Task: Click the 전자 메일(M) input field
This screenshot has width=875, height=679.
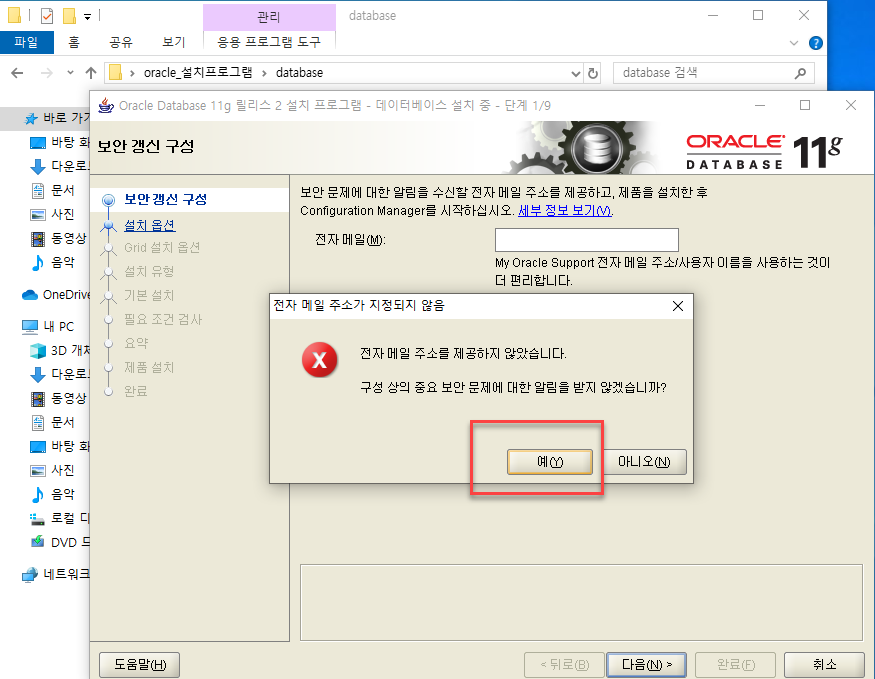Action: (x=586, y=240)
